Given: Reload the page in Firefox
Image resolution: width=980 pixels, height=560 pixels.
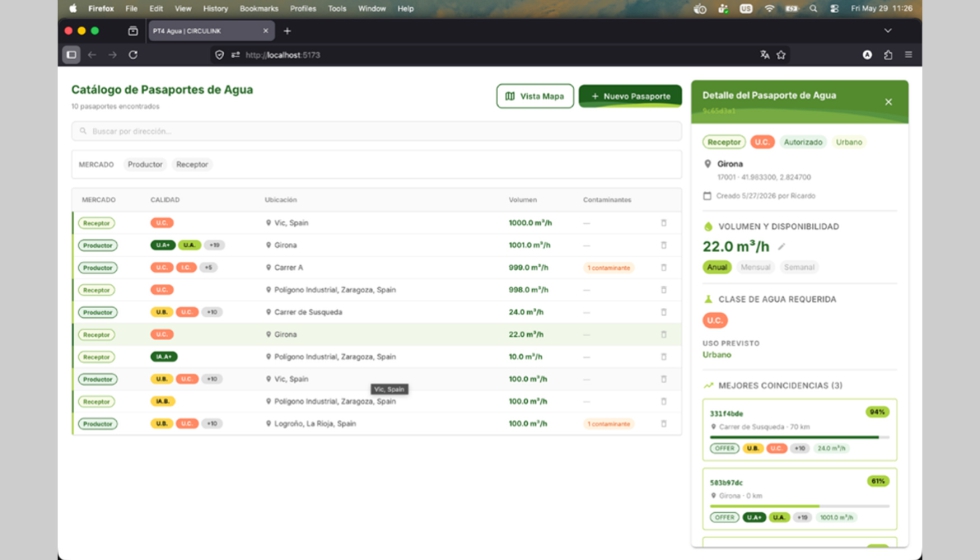Looking at the screenshot, I should pos(133,55).
